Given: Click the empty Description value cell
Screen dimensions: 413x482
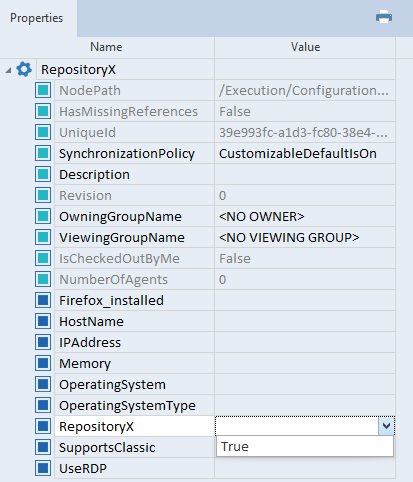Looking at the screenshot, I should click(305, 174).
